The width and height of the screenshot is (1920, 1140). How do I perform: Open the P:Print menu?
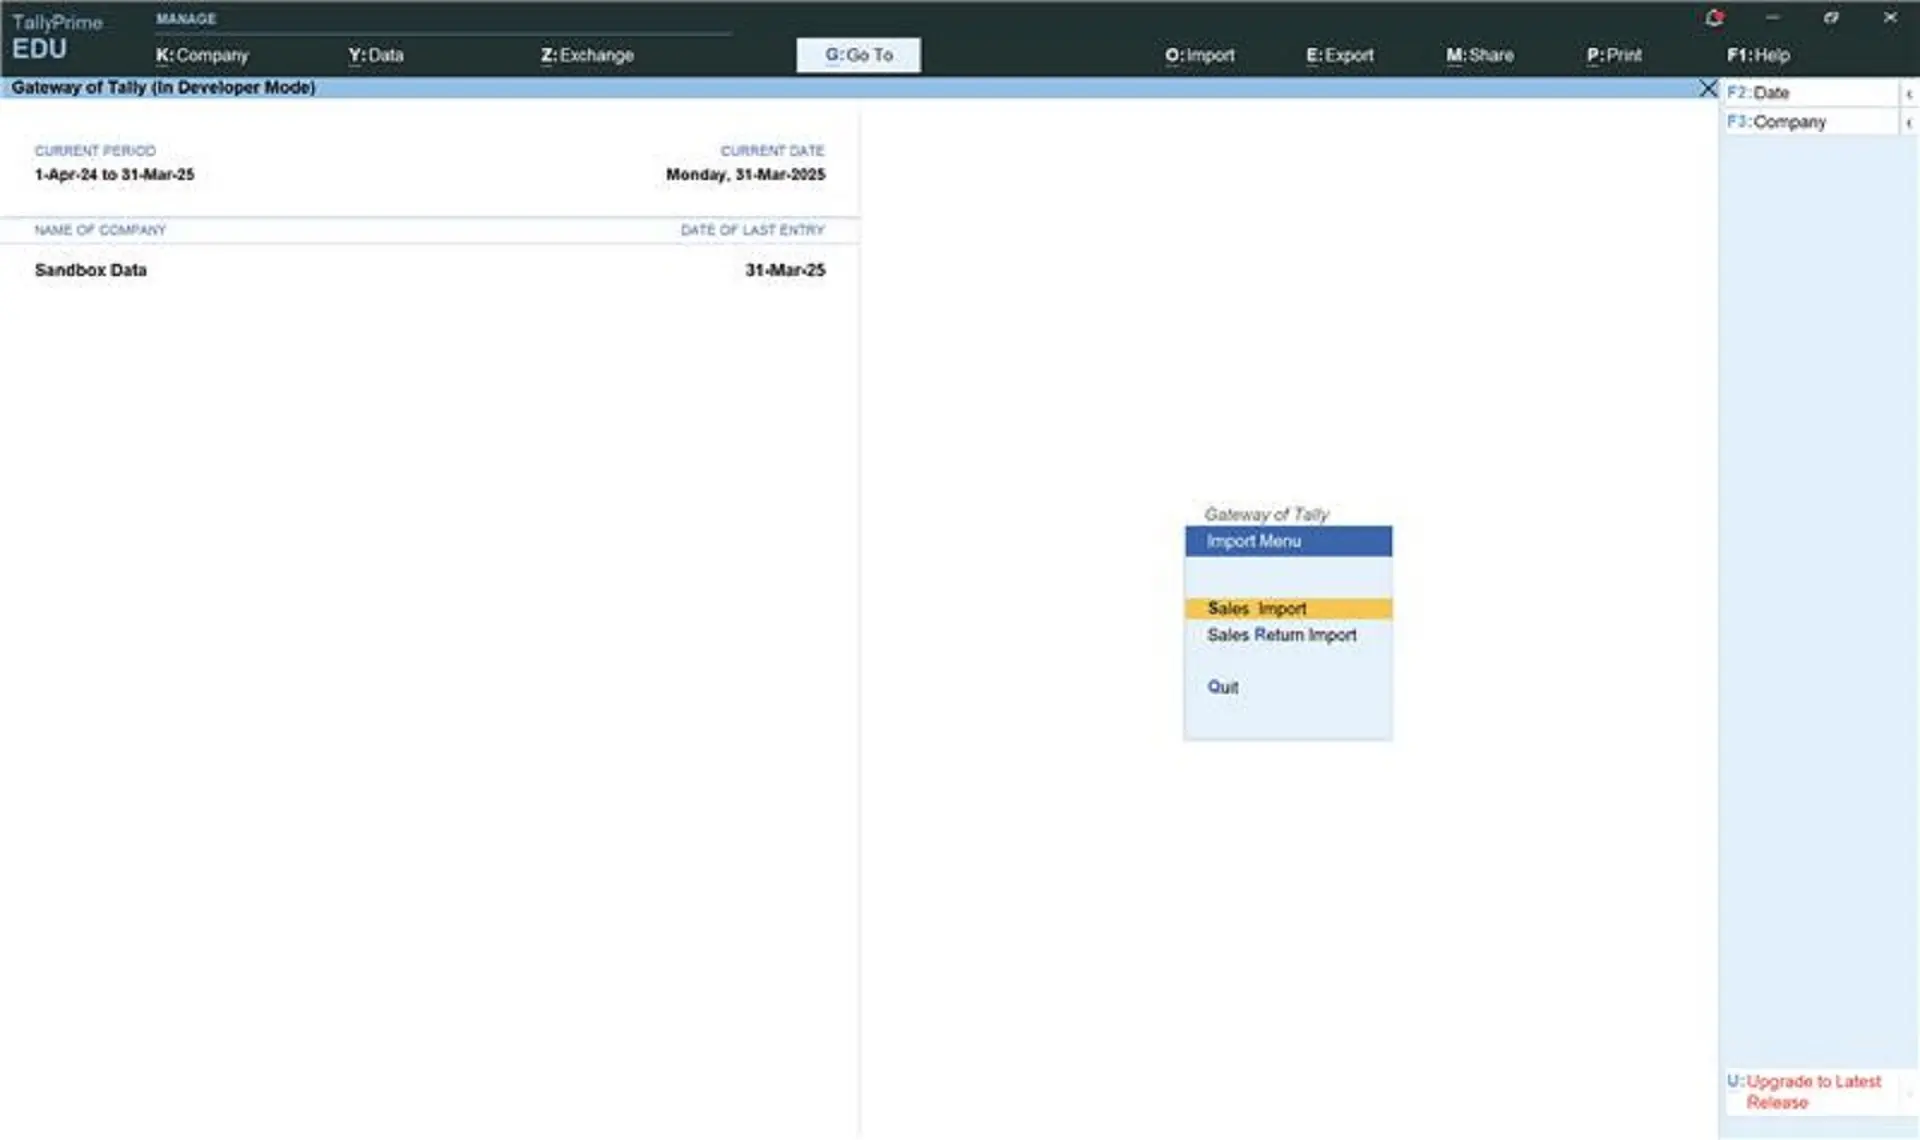(1614, 55)
